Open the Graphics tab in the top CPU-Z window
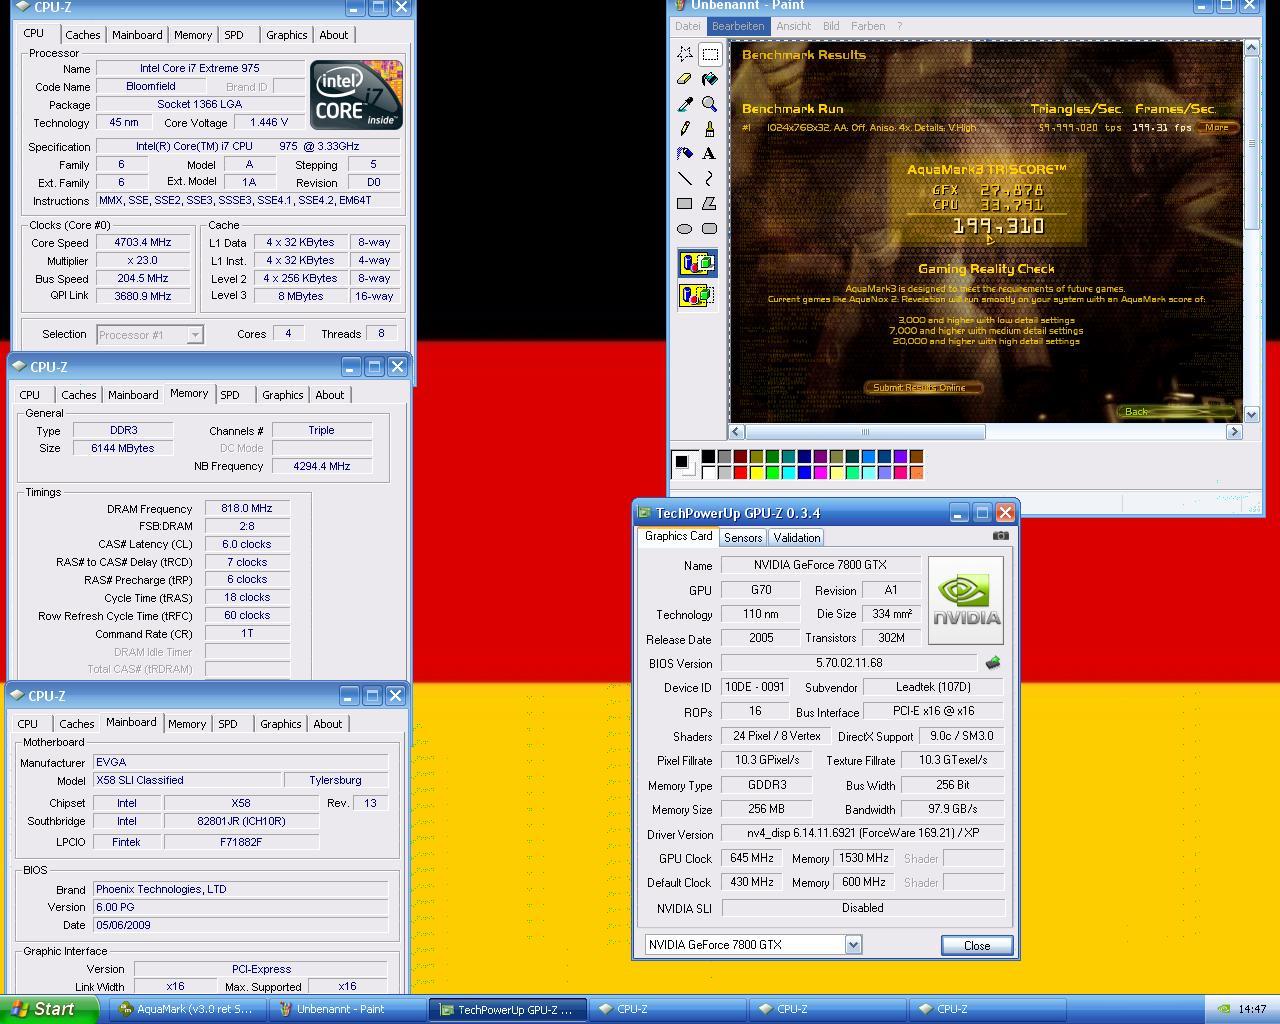The image size is (1280, 1024). tap(287, 35)
